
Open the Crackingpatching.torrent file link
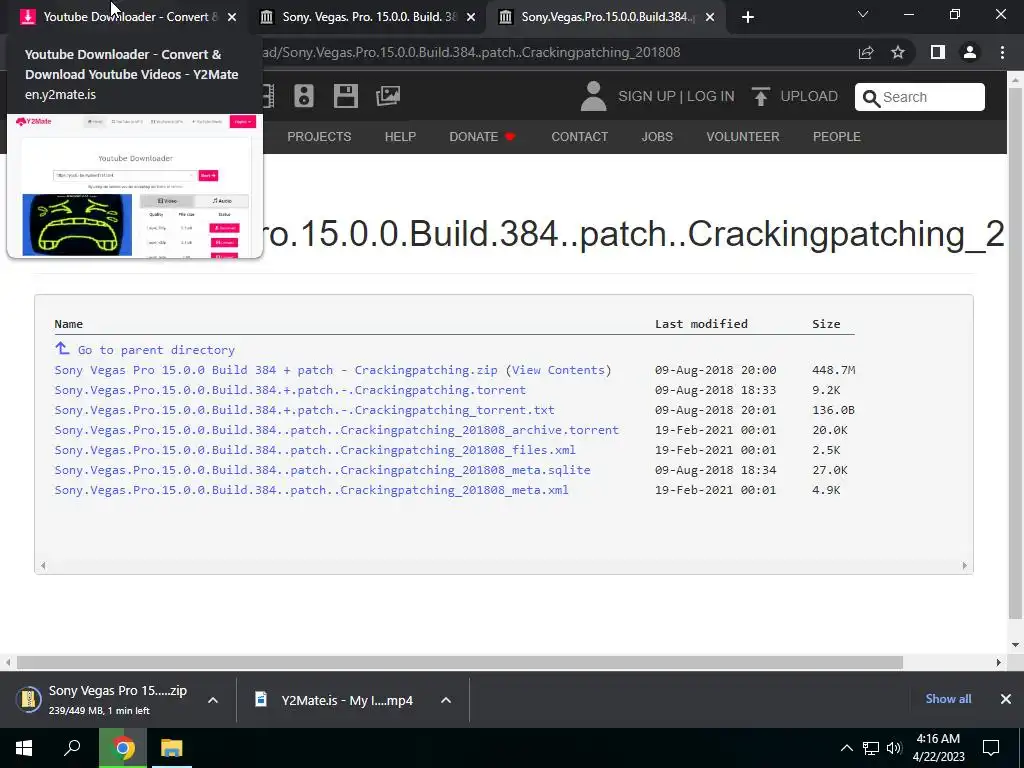click(x=290, y=390)
